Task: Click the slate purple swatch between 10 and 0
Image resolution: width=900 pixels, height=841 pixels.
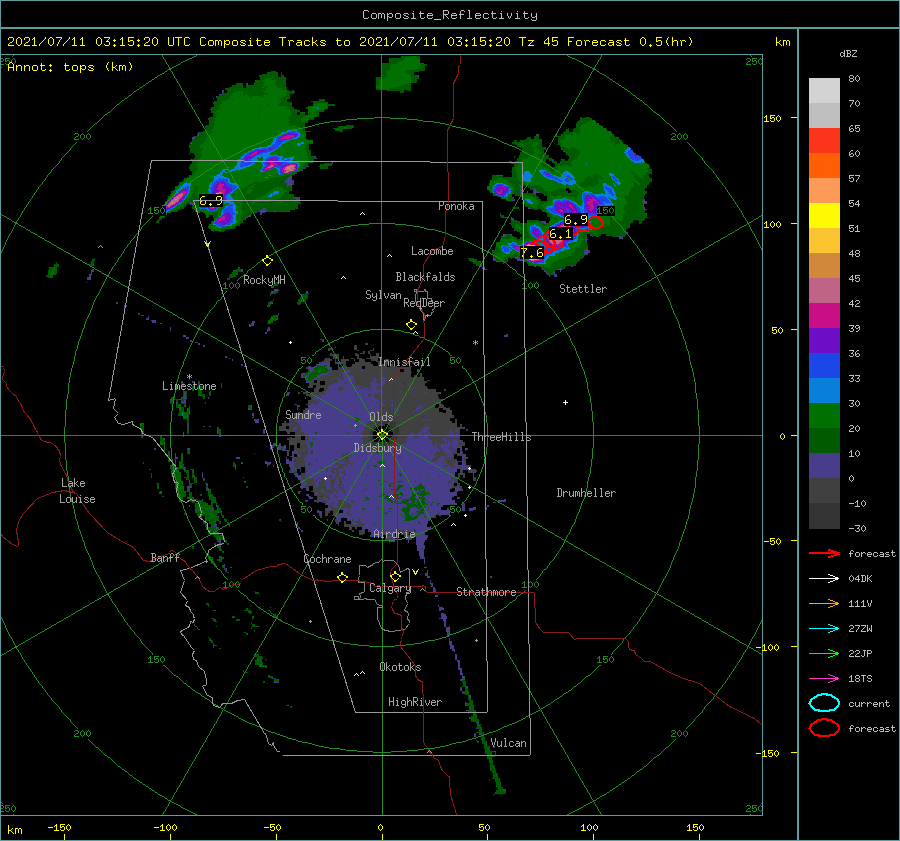Action: 824,466
